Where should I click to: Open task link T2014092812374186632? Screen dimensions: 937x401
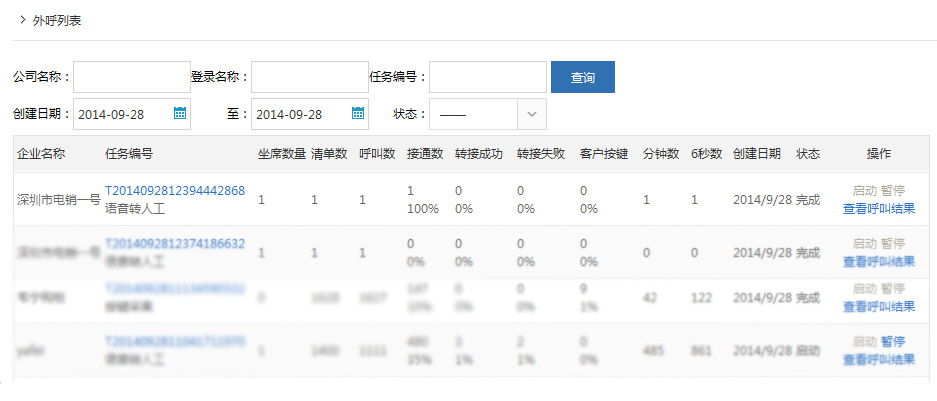point(175,244)
